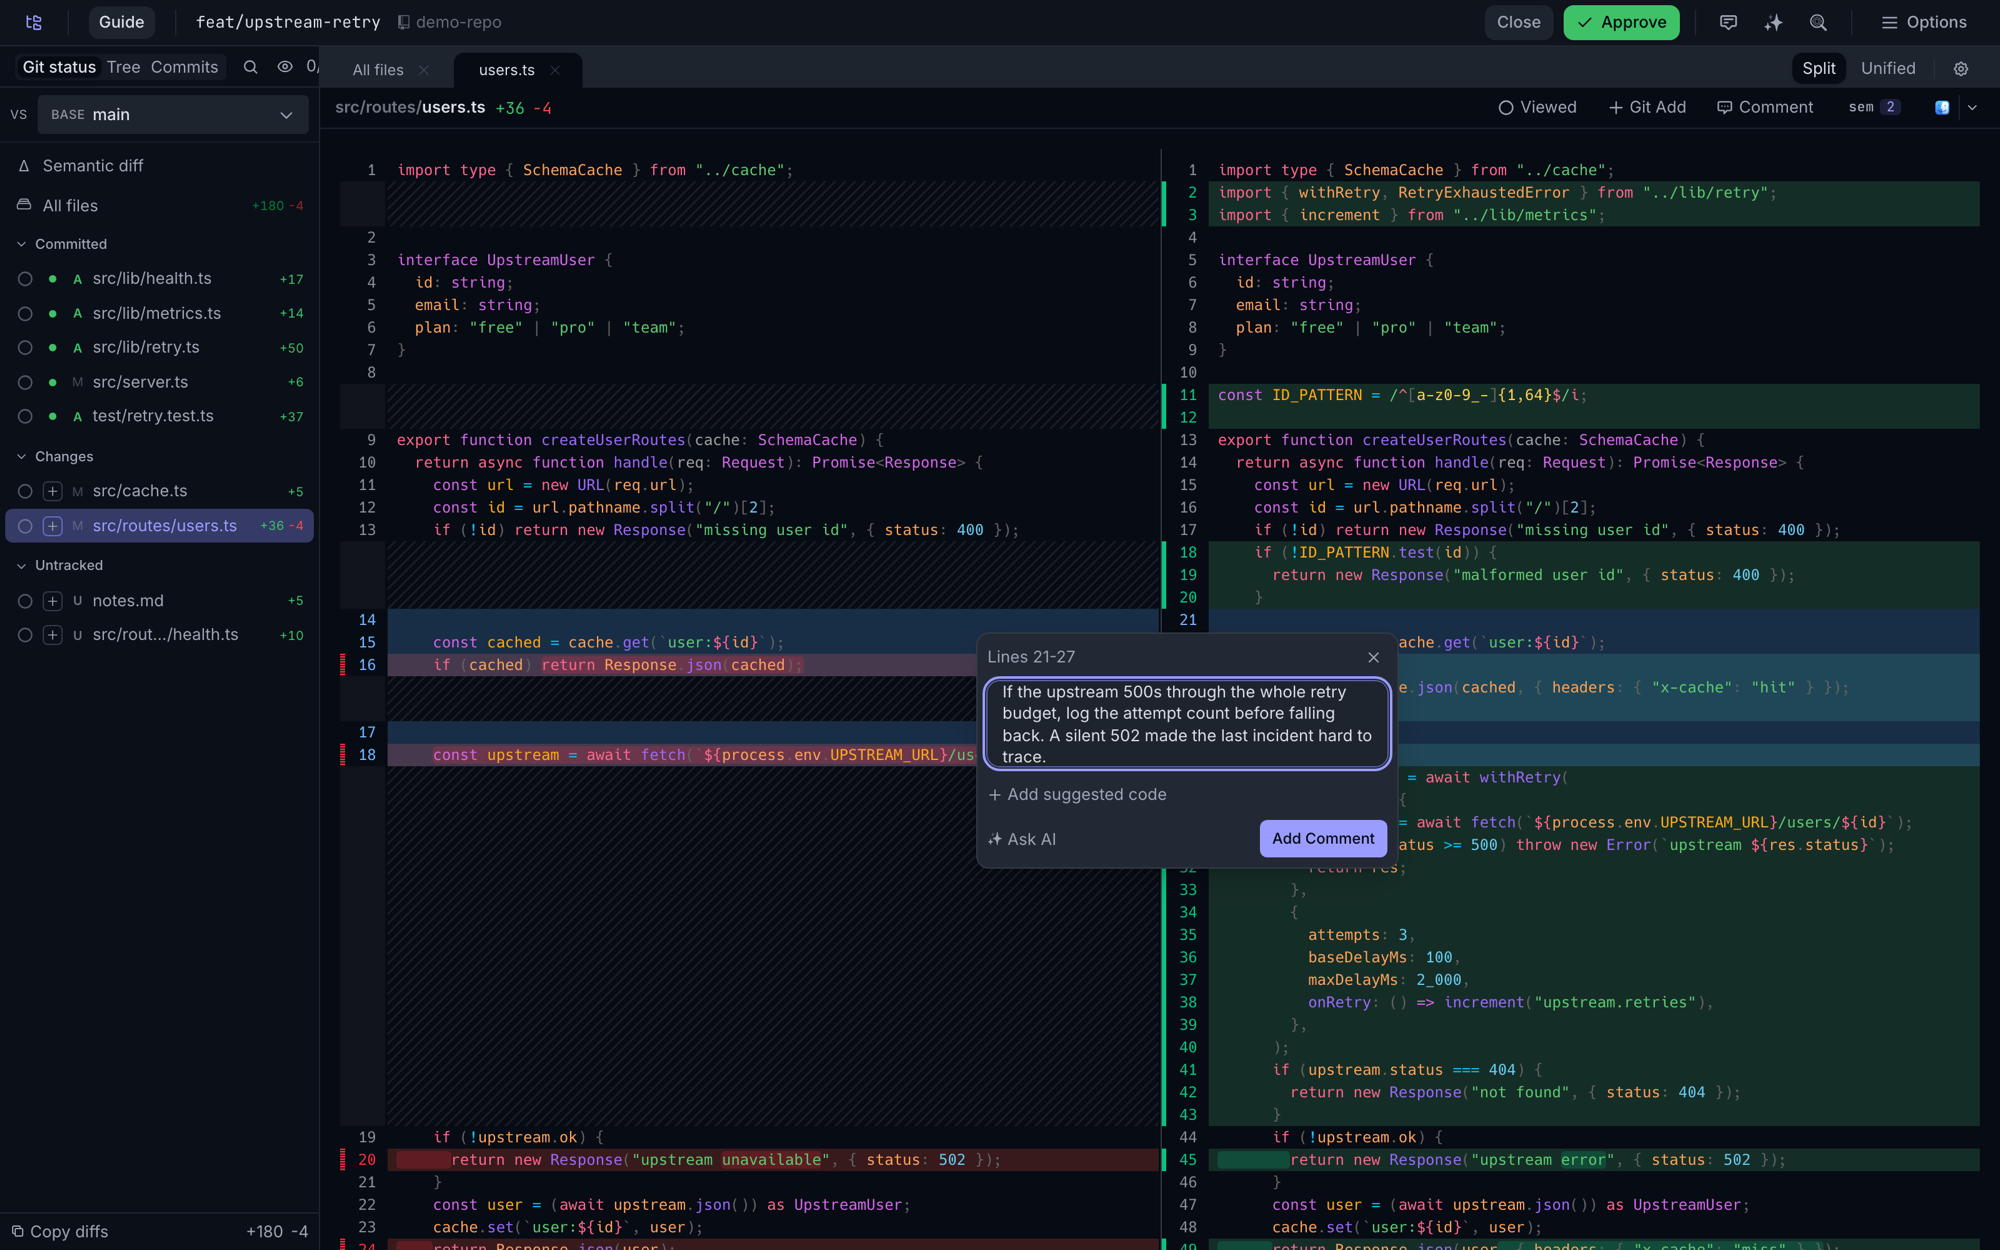
Task: Click the Add Comment button
Action: point(1323,839)
